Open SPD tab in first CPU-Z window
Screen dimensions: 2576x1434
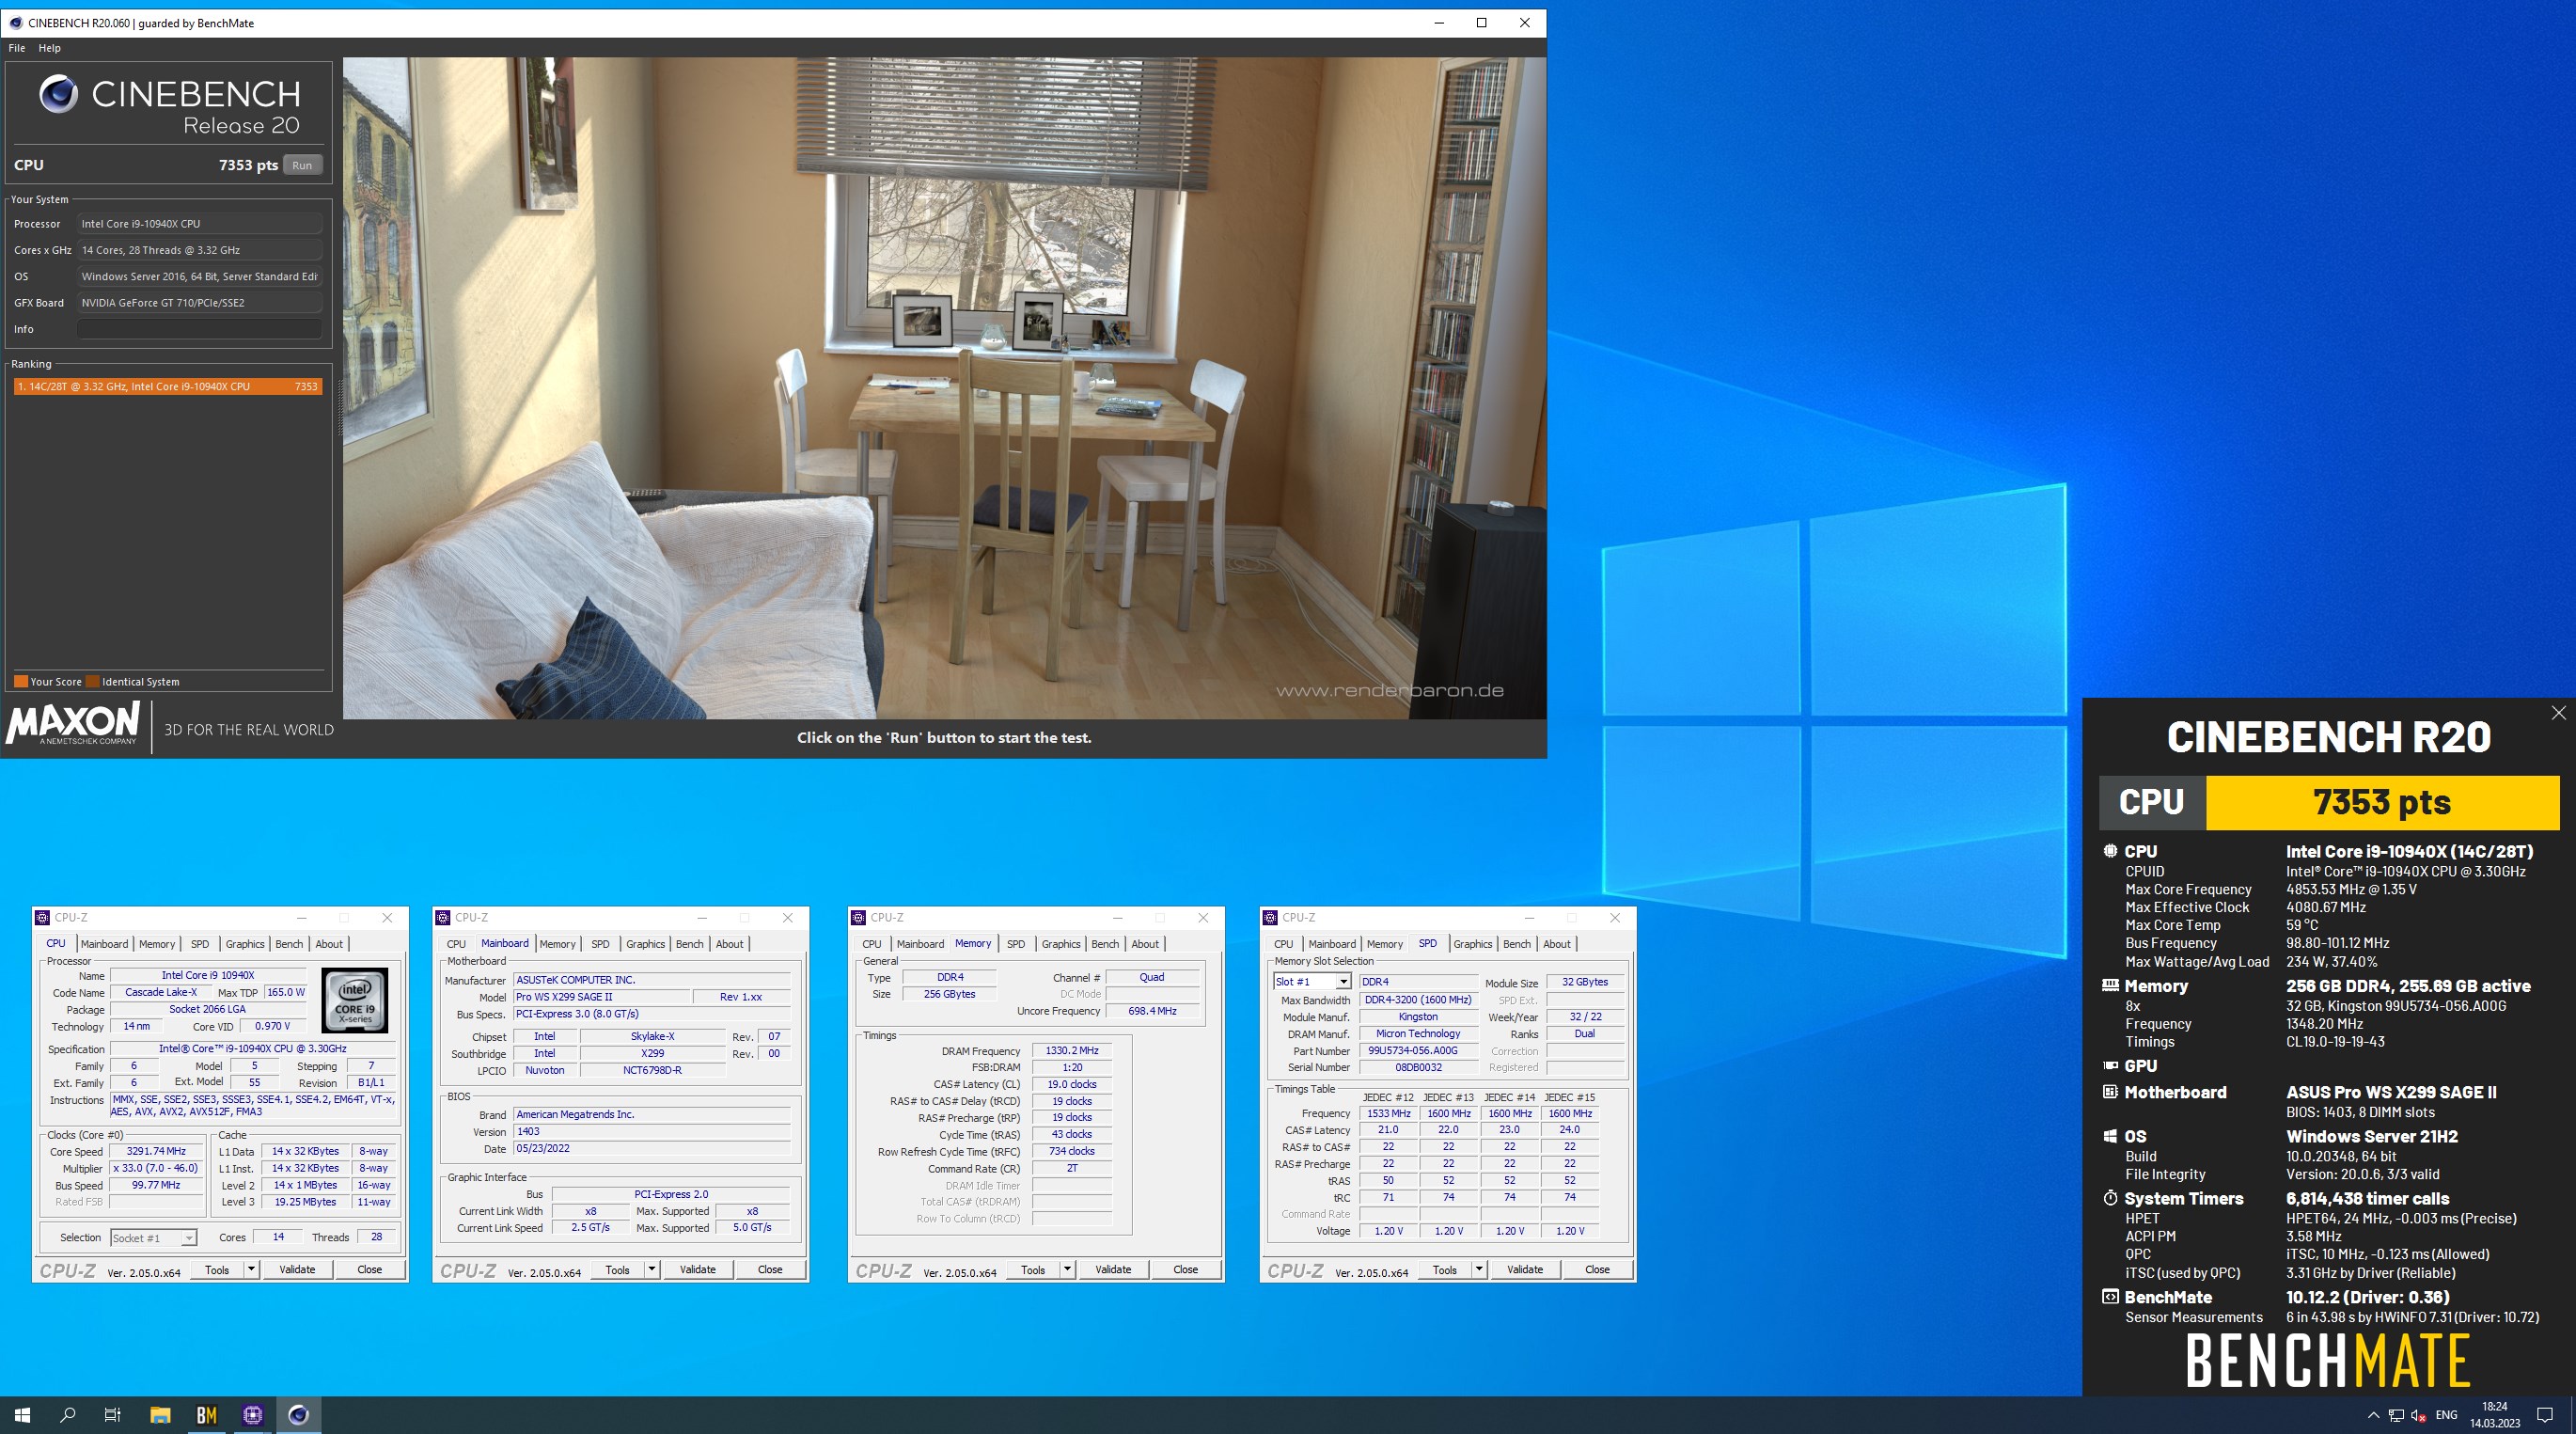point(200,944)
